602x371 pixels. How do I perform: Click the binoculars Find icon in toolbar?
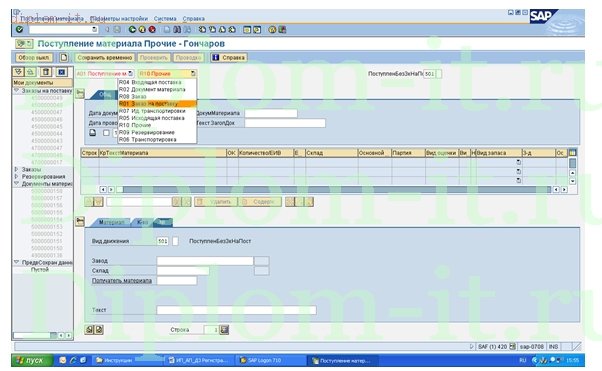[177, 30]
